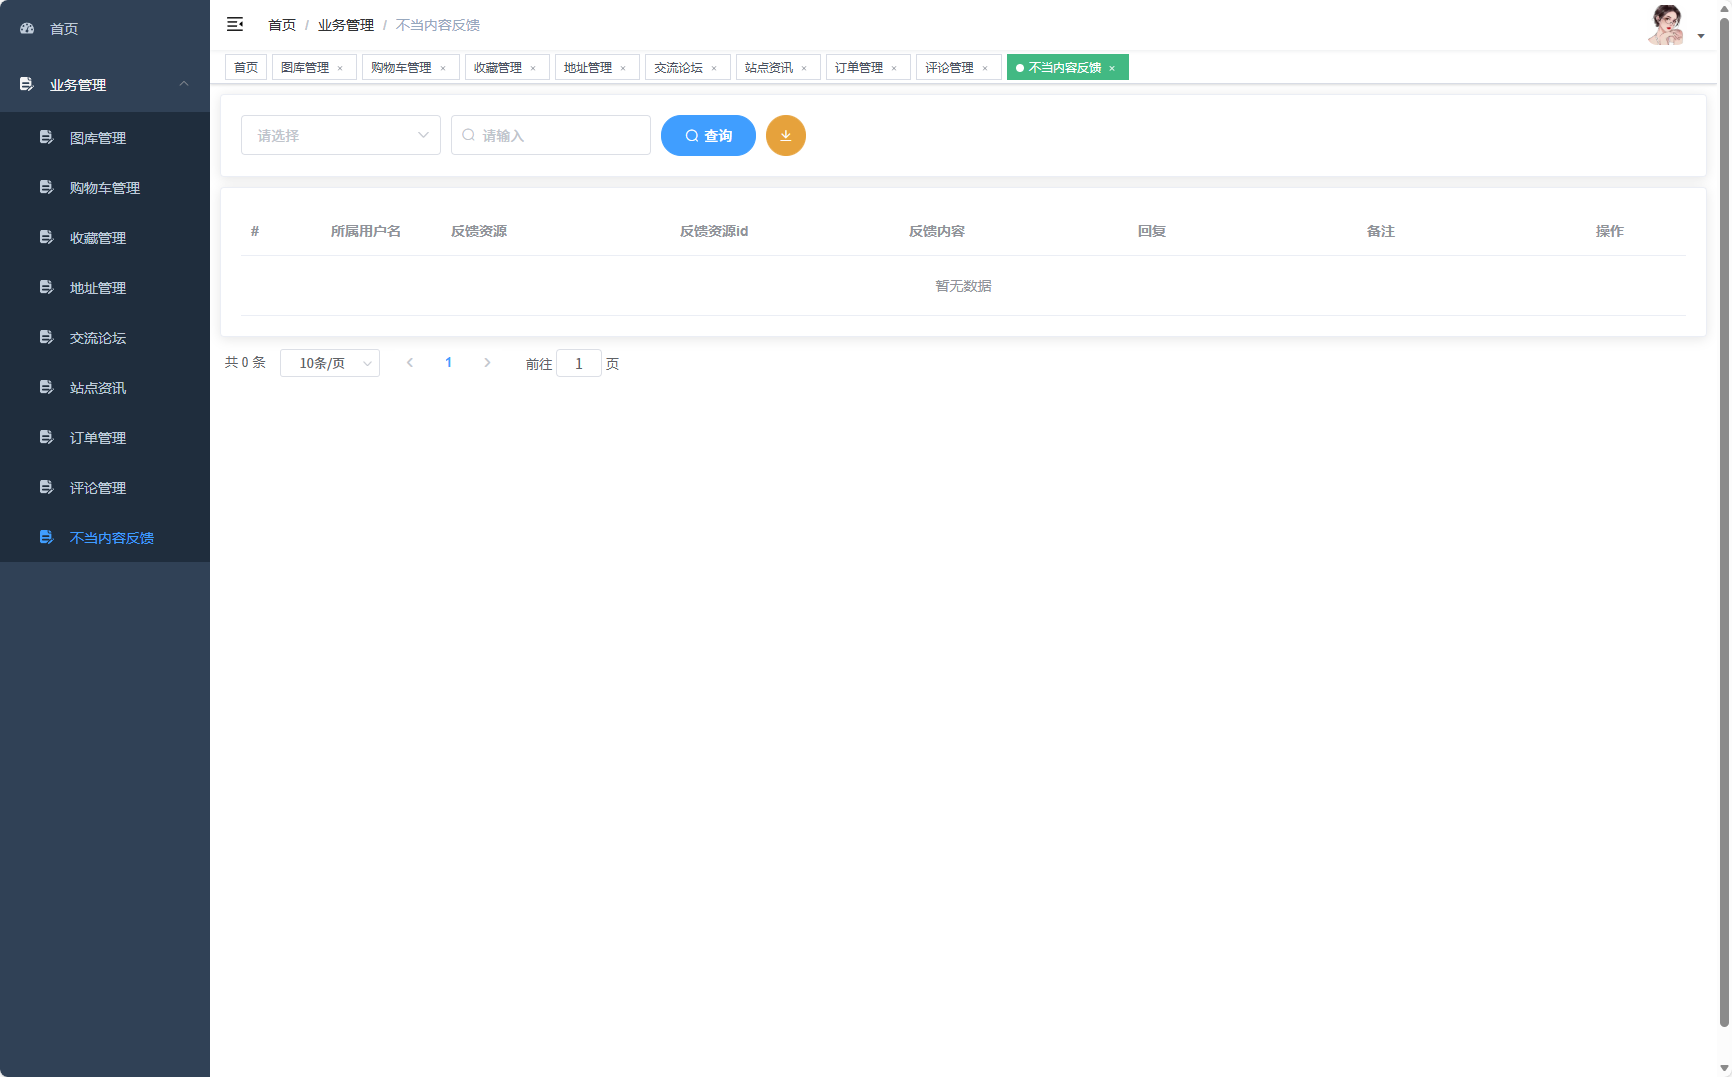Image resolution: width=1732 pixels, height=1077 pixels.
Task: Switch to the 评论管理 tab
Action: coord(950,67)
